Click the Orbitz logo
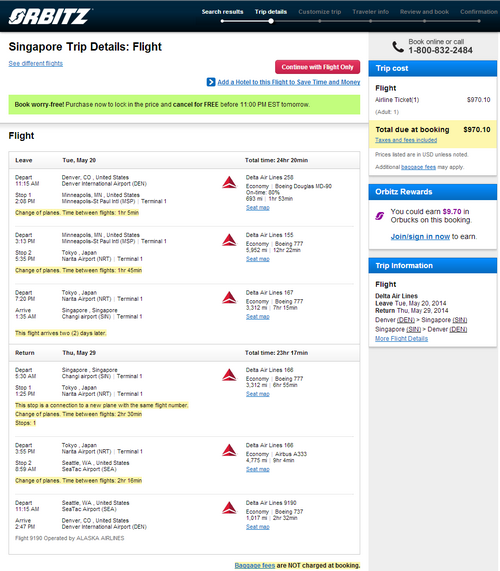Viewport: 500px width, 571px height. coord(50,16)
